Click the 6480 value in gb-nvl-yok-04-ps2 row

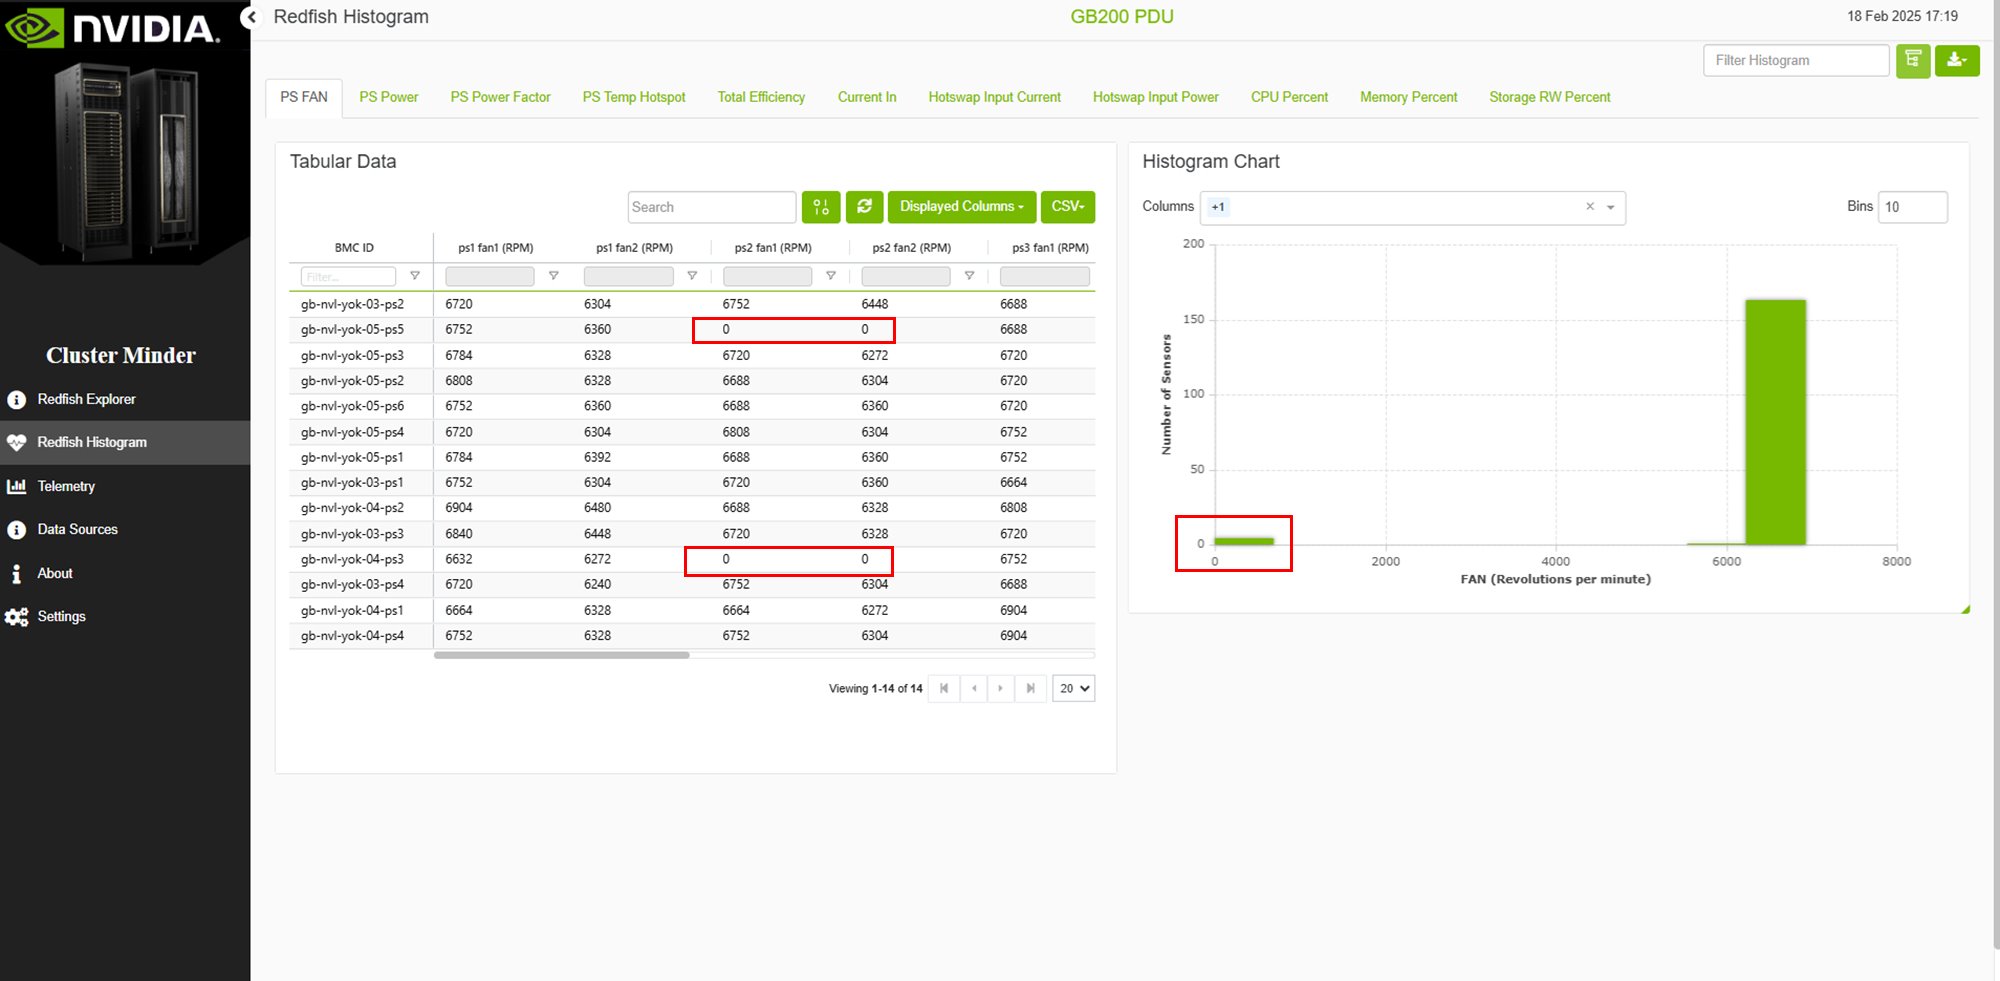click(598, 508)
